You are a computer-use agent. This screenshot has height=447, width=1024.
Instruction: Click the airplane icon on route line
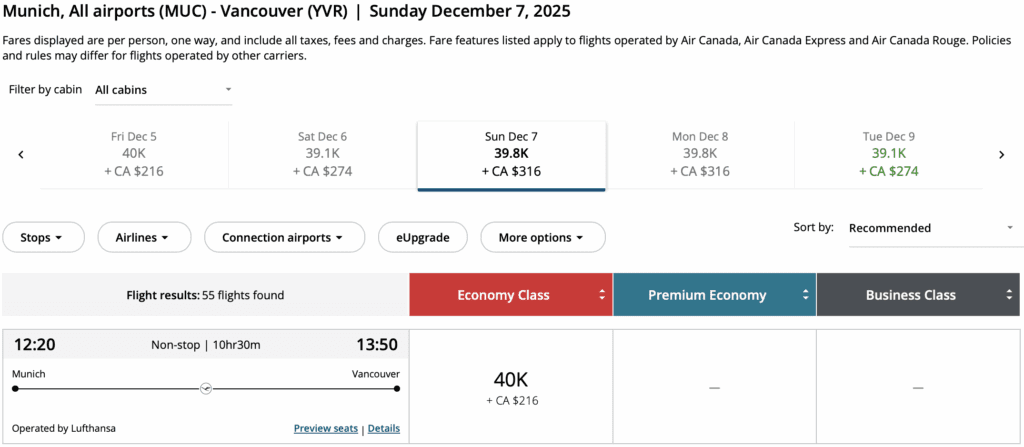coord(206,388)
